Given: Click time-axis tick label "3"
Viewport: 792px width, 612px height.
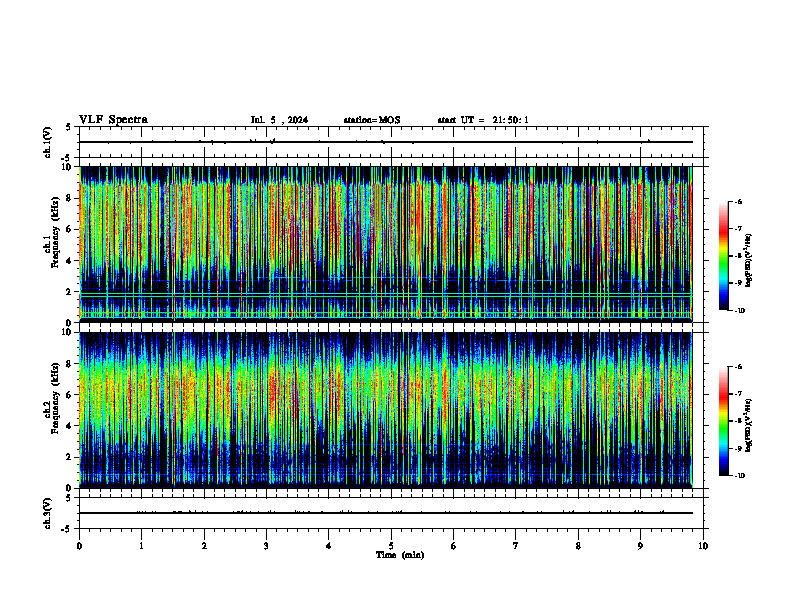Looking at the screenshot, I should pyautogui.click(x=266, y=546).
